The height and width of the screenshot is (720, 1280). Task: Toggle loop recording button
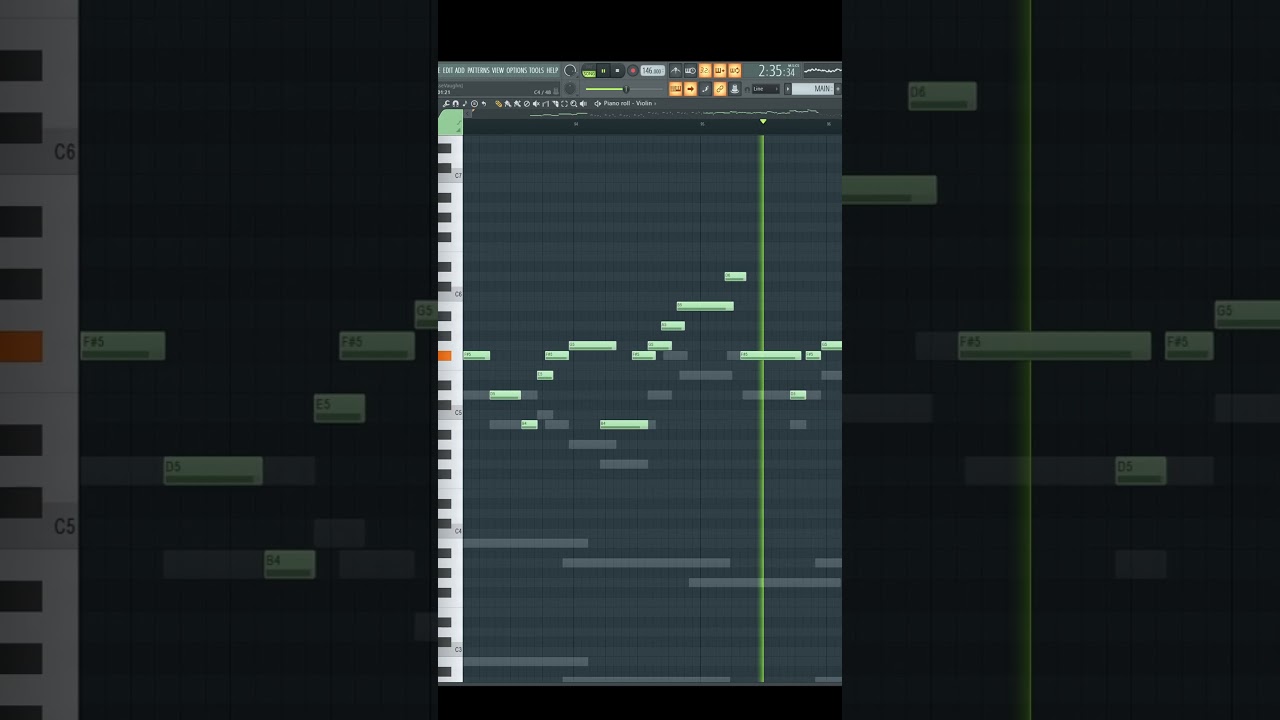pyautogui.click(x=734, y=70)
